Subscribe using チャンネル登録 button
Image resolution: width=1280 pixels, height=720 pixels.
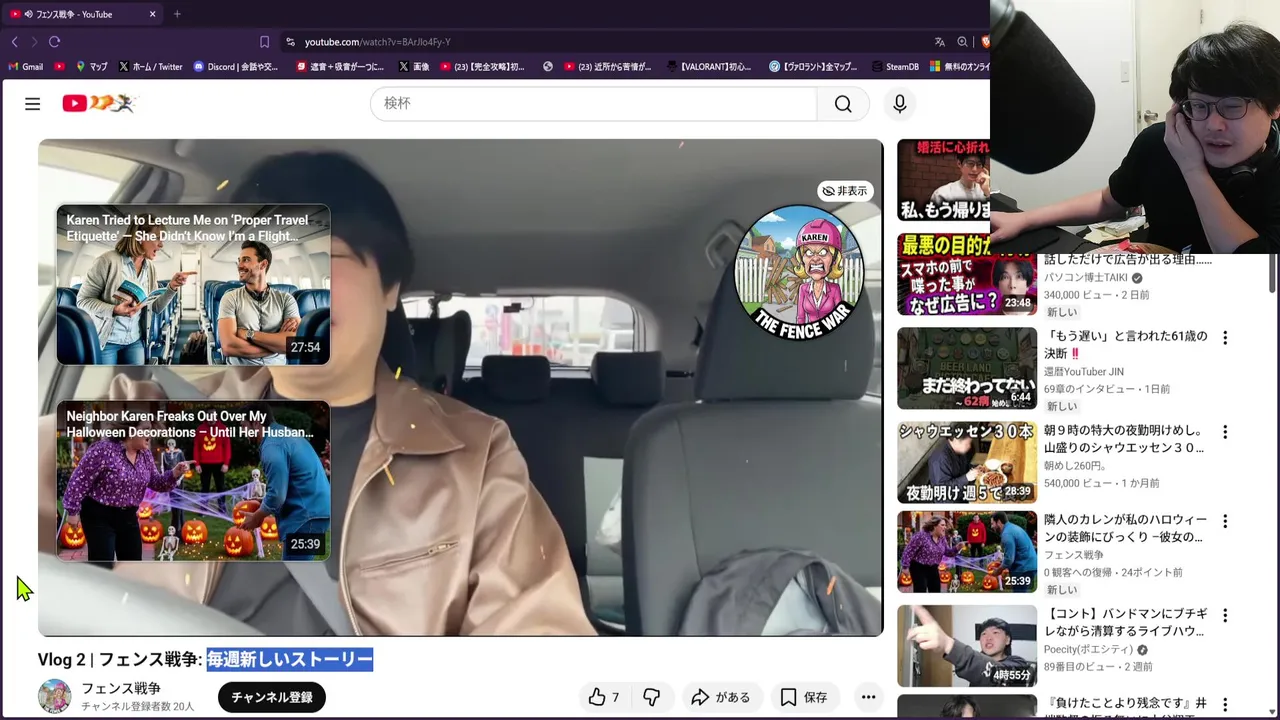coord(272,697)
